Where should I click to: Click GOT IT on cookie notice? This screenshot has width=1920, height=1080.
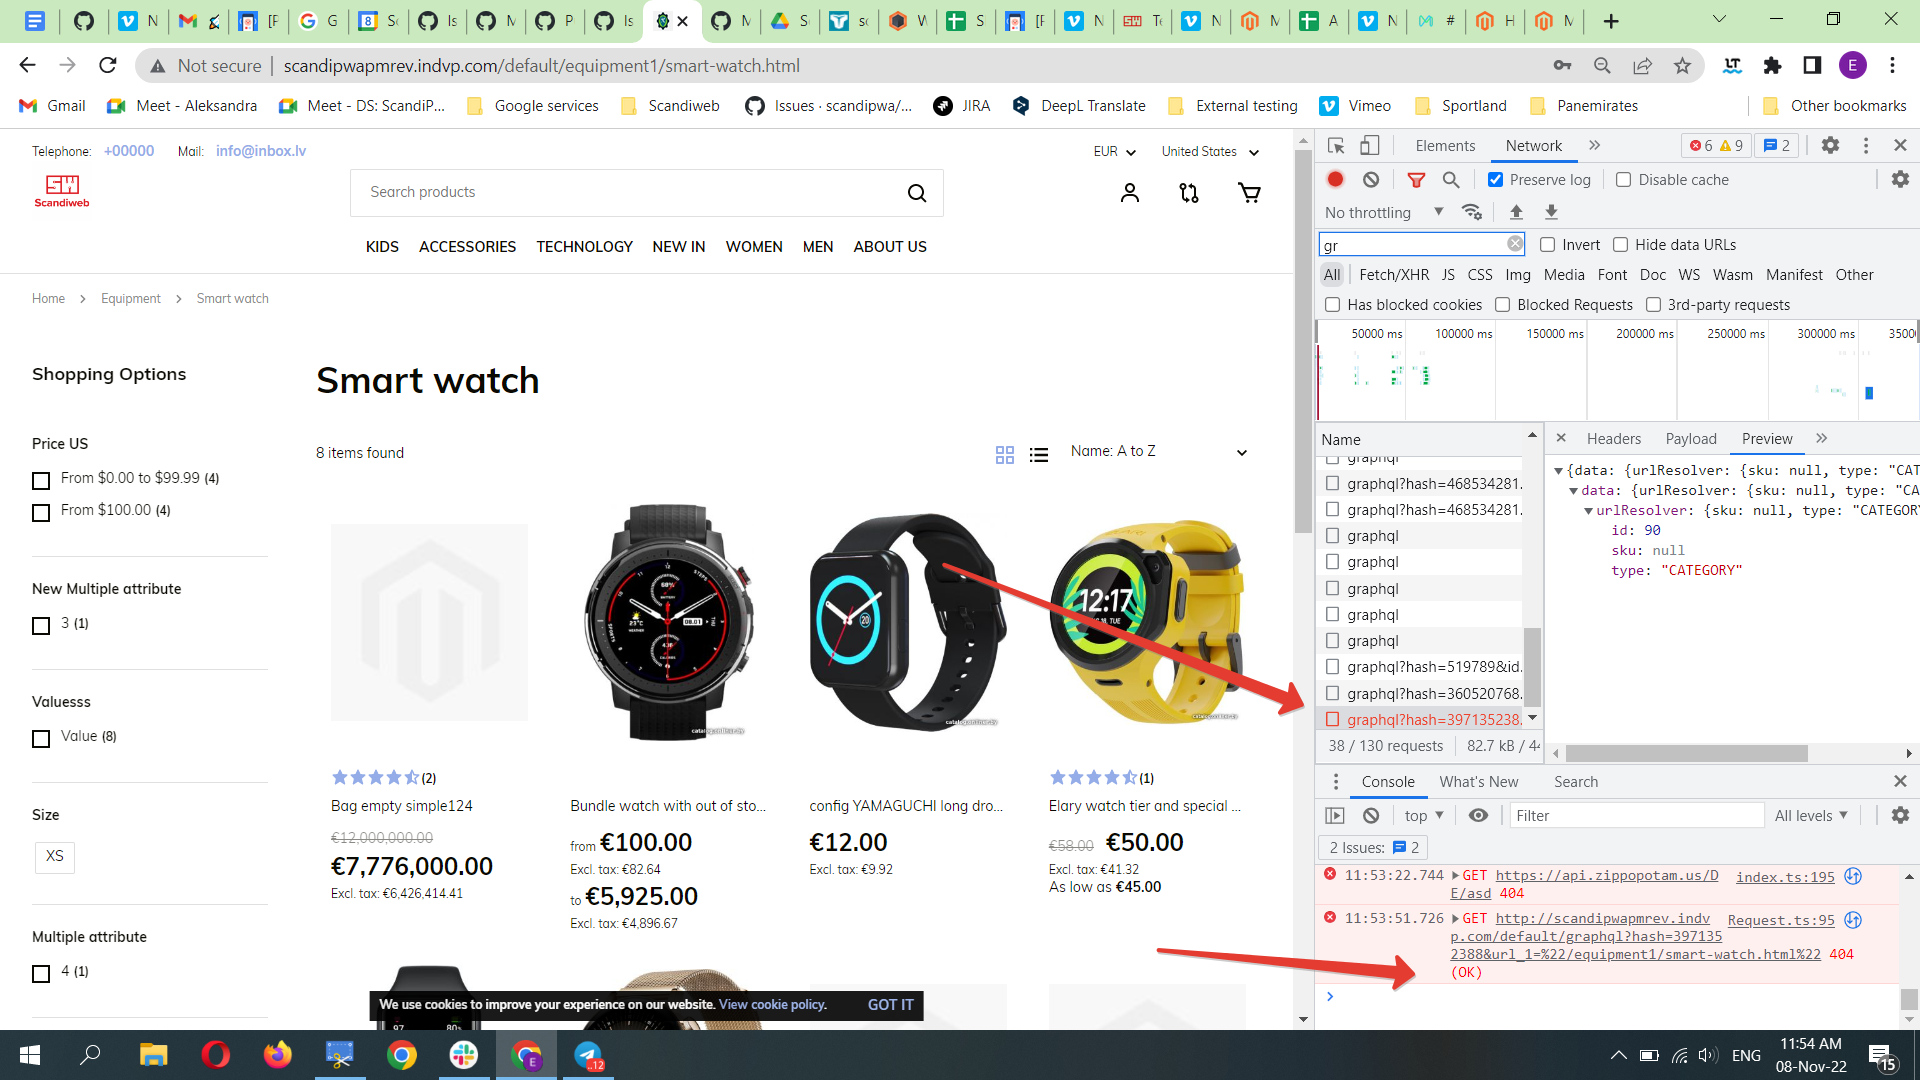point(890,1005)
